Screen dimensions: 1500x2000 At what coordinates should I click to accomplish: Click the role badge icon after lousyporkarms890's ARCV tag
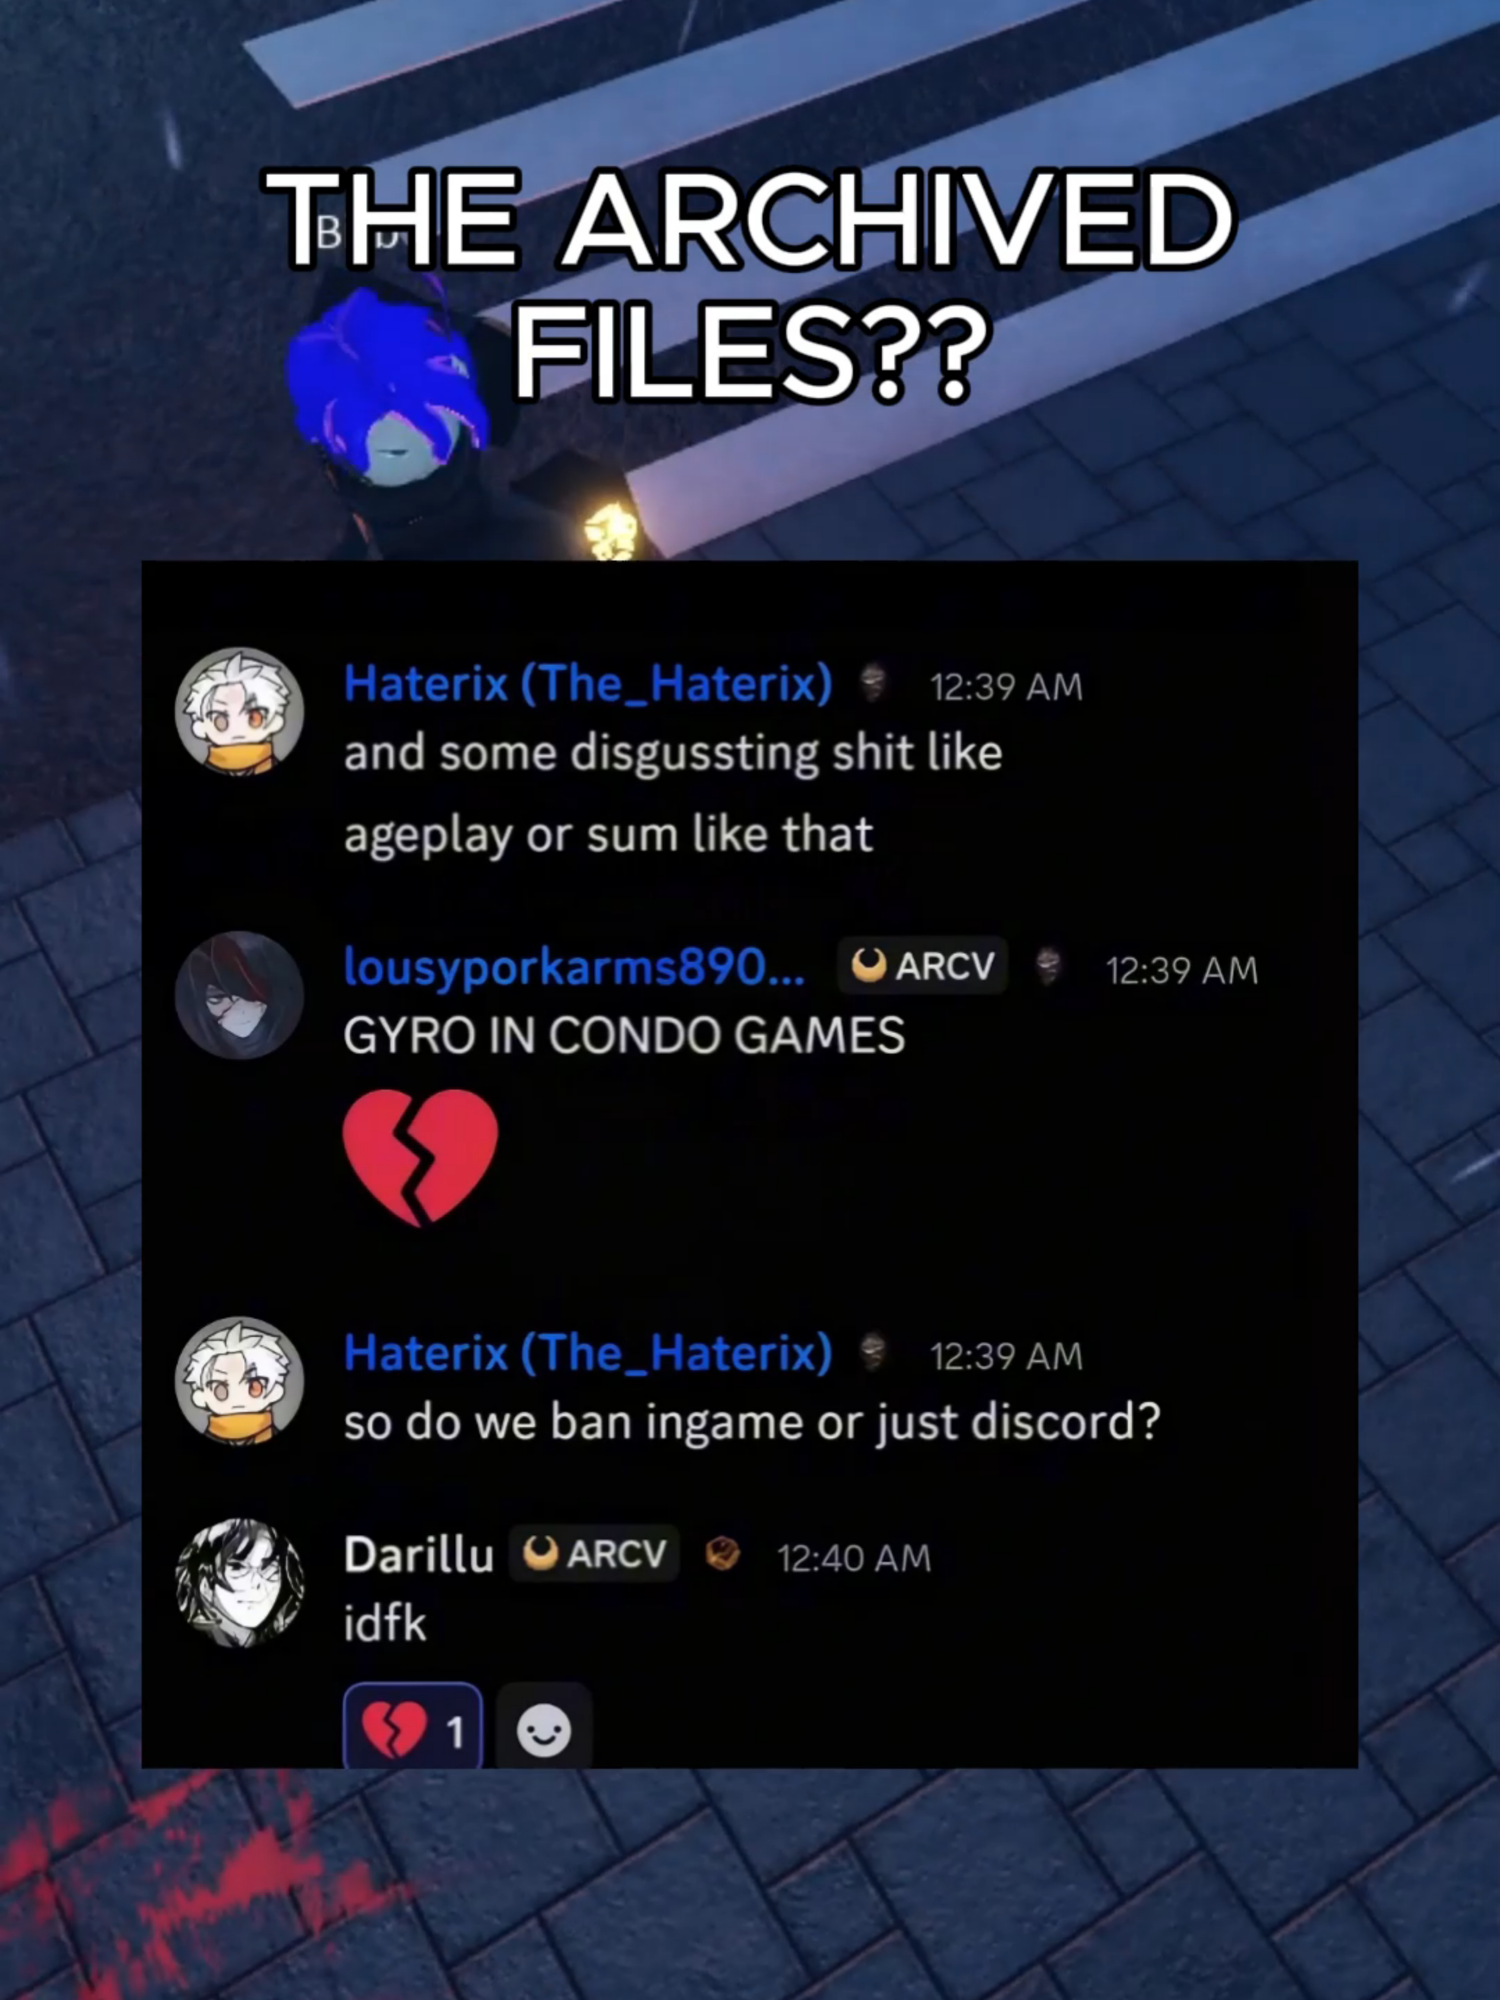tap(1048, 966)
